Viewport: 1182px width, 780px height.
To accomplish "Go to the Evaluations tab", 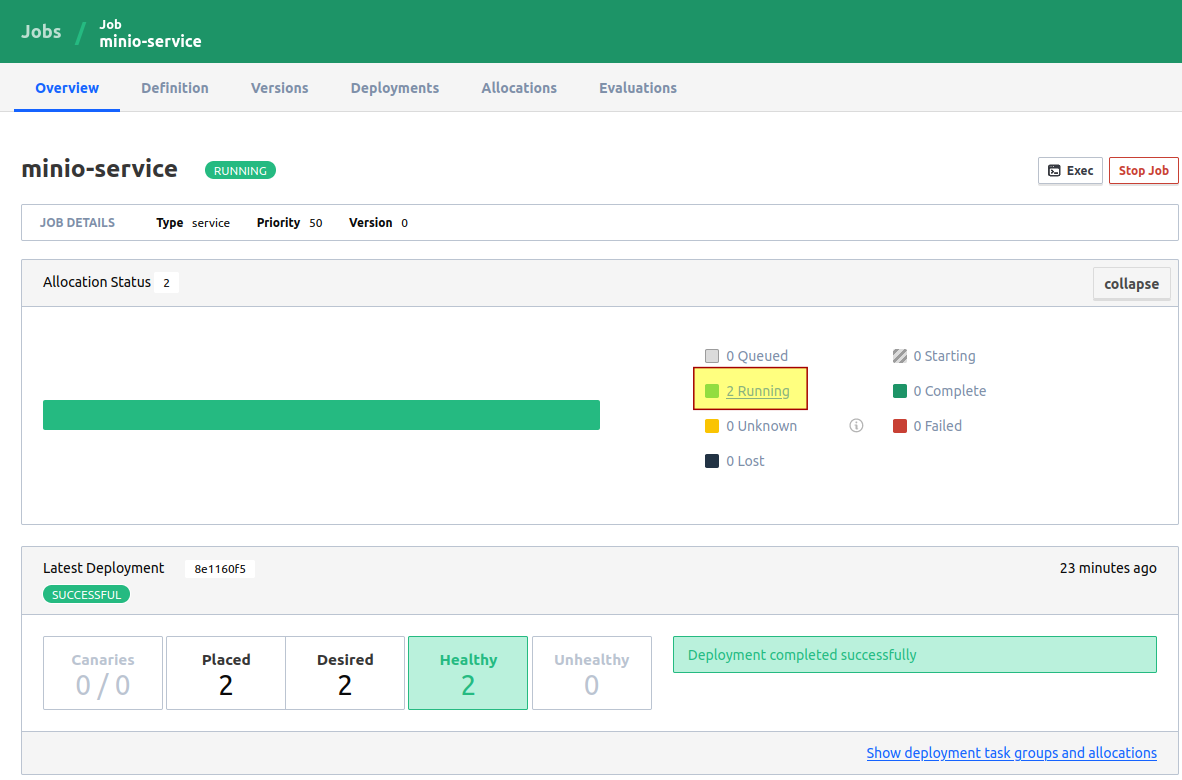I will point(638,88).
